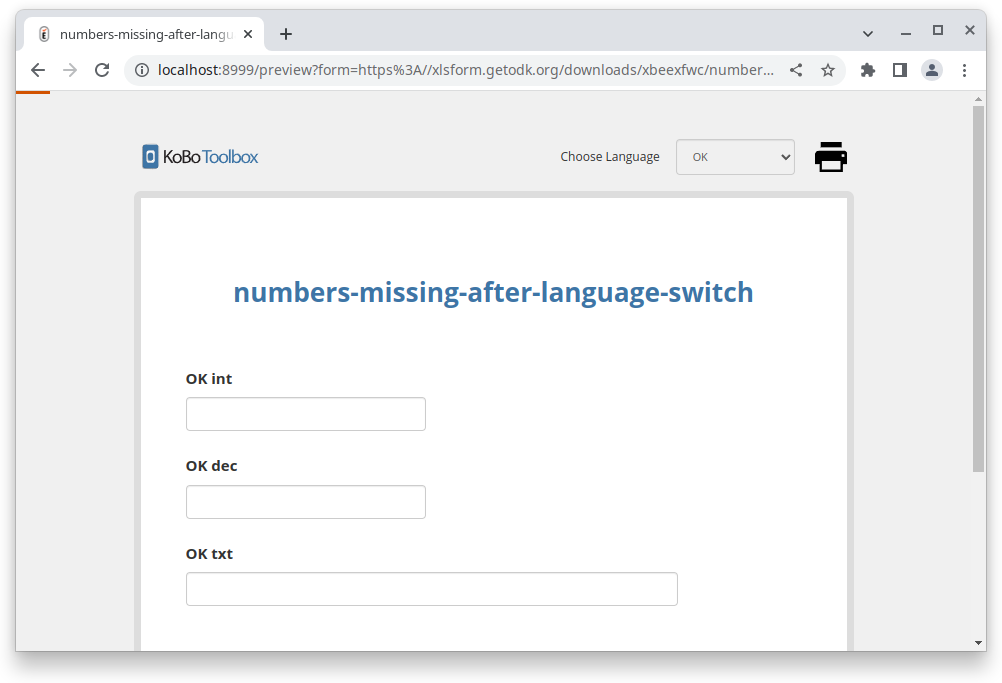Open the Chrome profile avatar

coord(932,70)
